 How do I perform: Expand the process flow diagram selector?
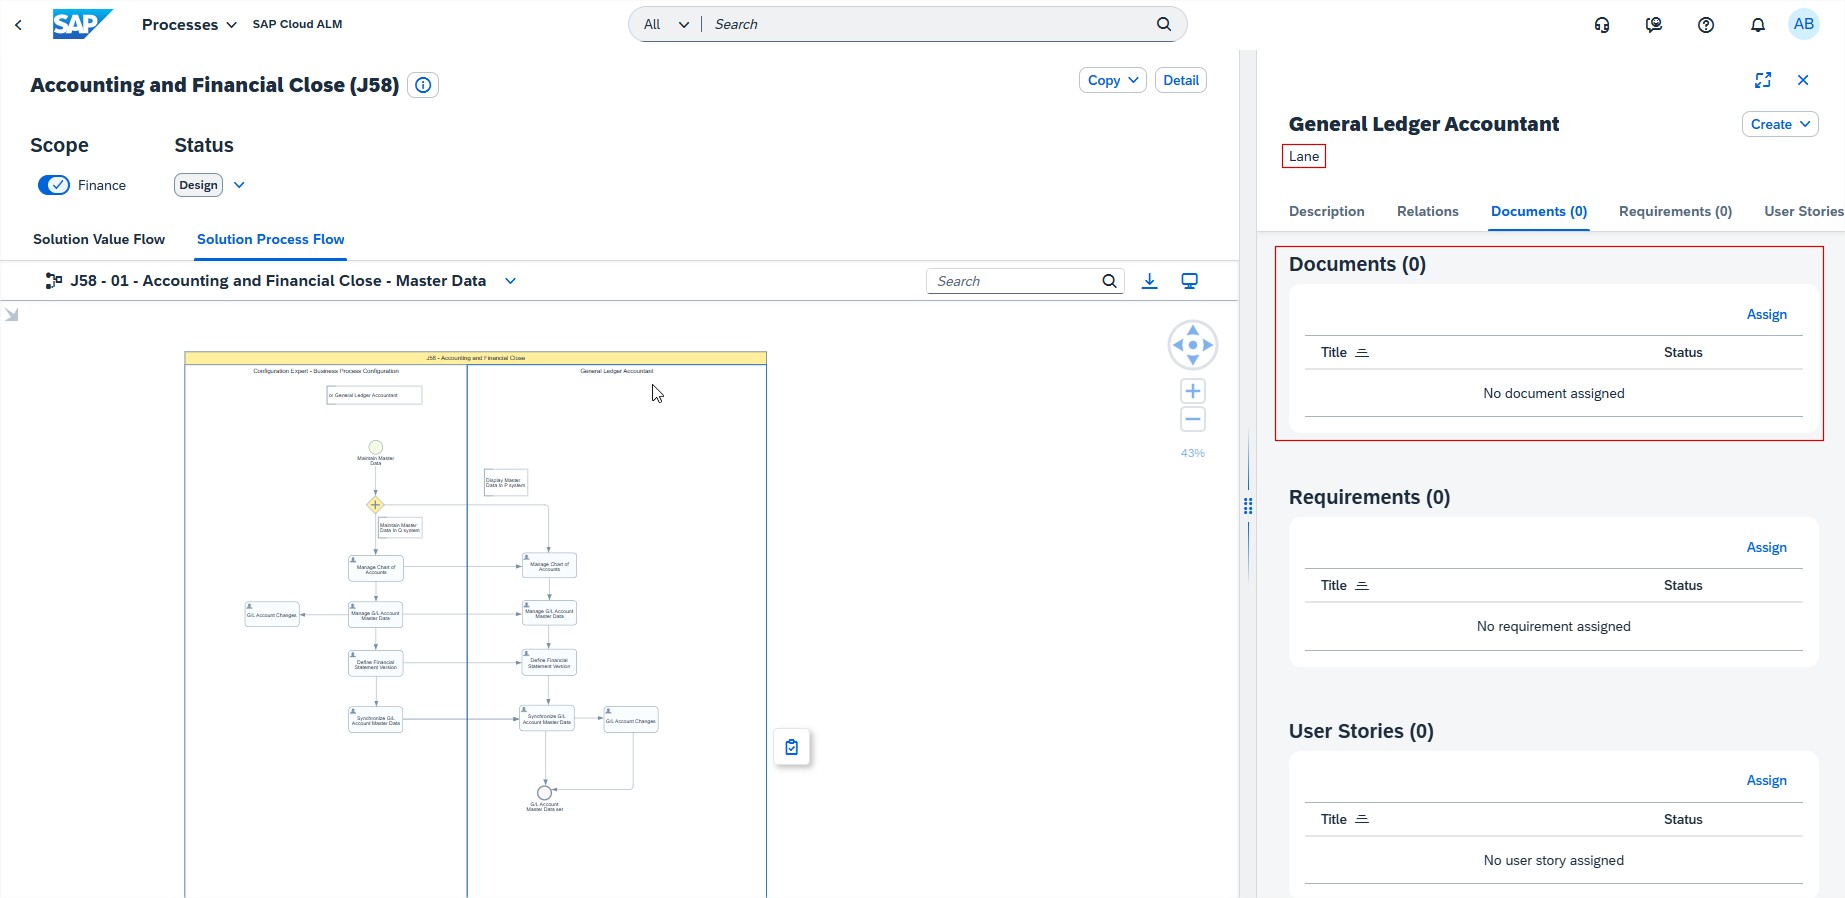[x=510, y=281]
